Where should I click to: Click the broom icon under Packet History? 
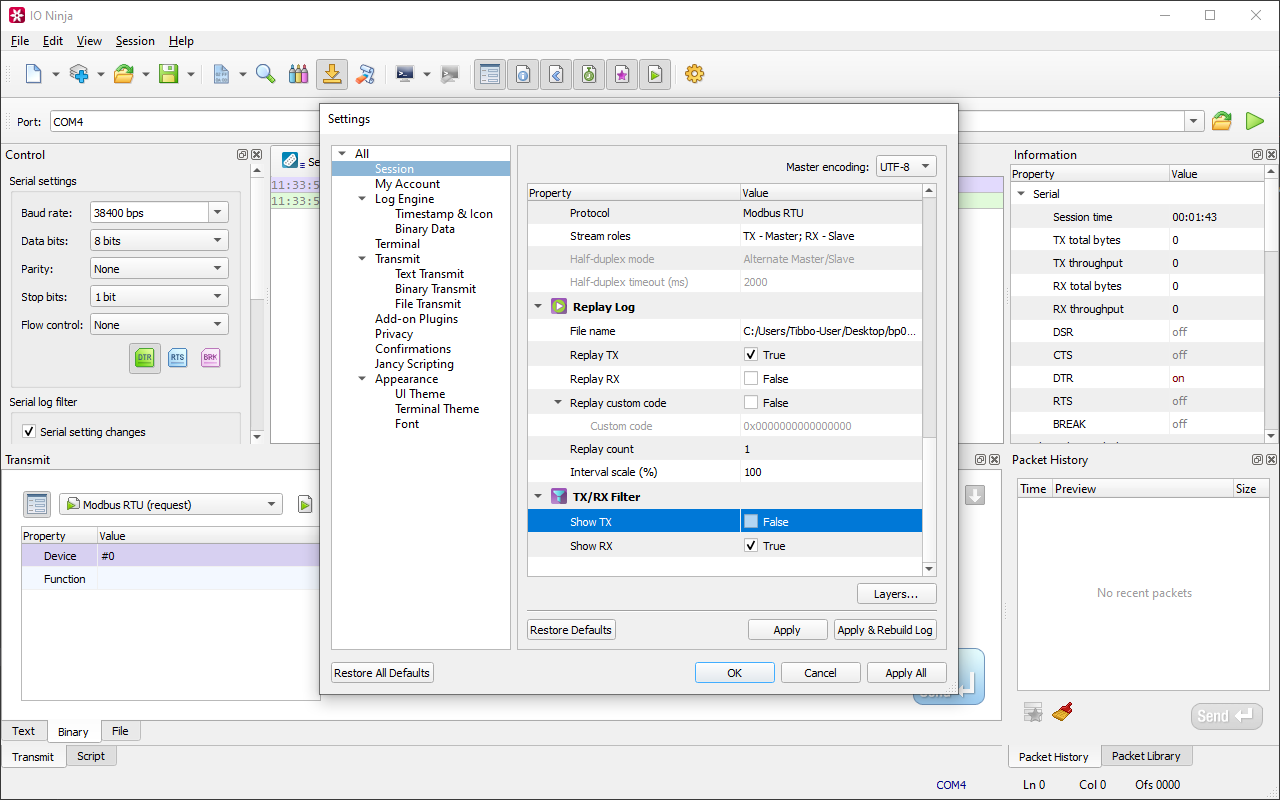(x=1063, y=712)
